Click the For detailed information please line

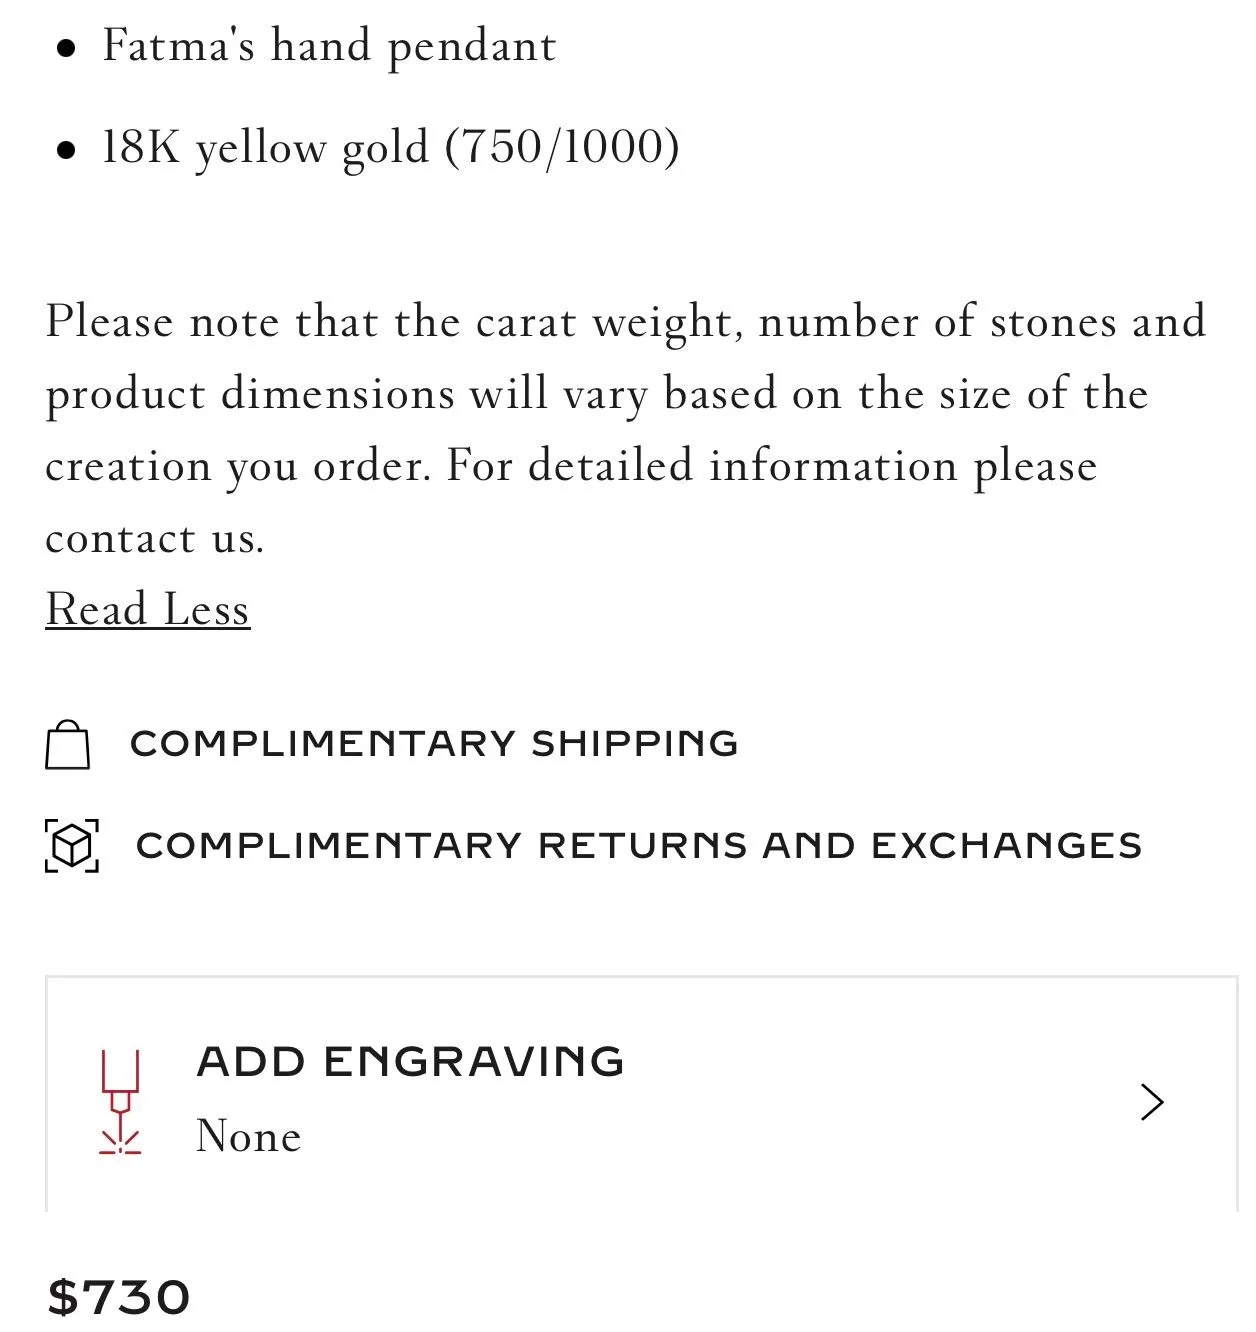pos(772,467)
